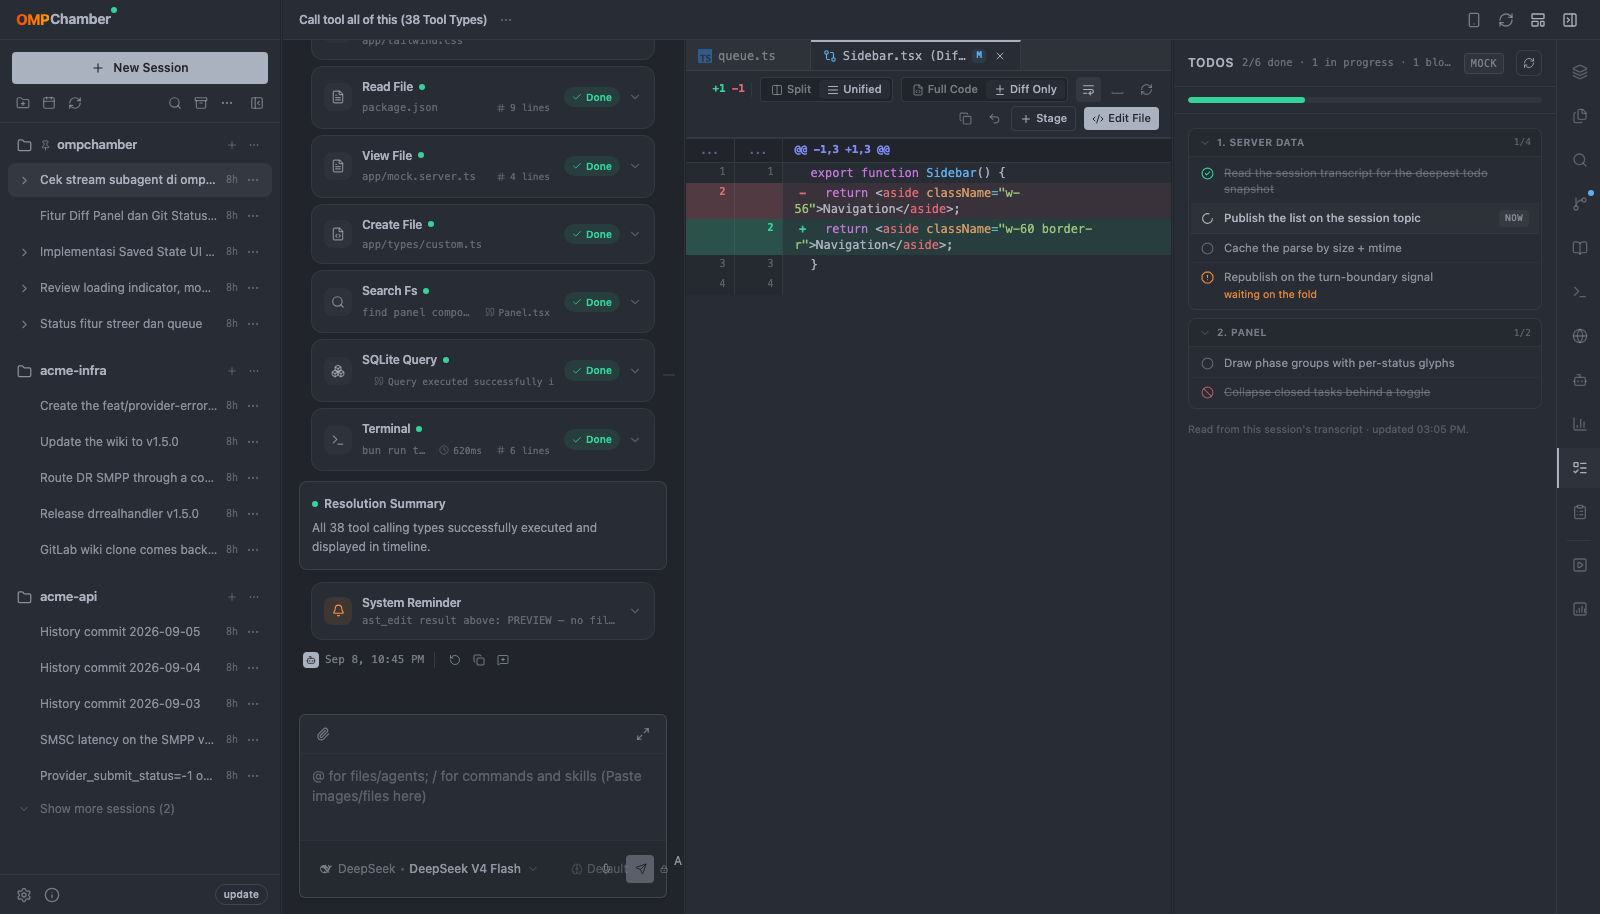1600x914 pixels.
Task: Open the book docs icon in the right rail
Action: pos(1580,248)
